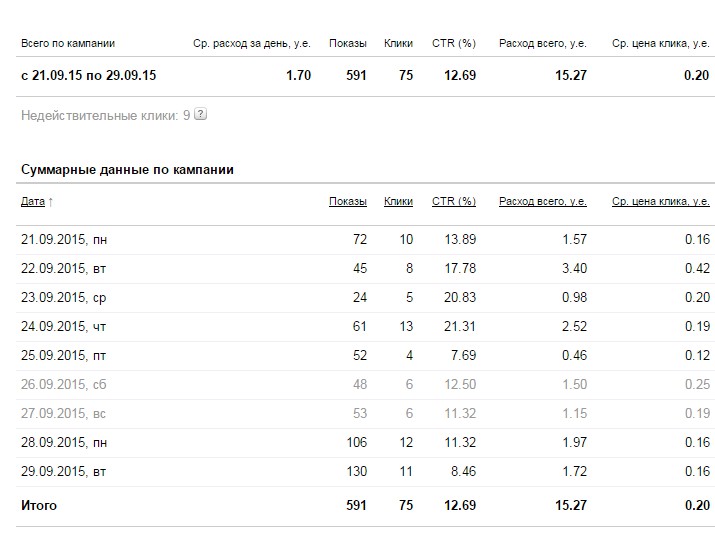Select the 28.09.2015, пн row

pos(365,442)
